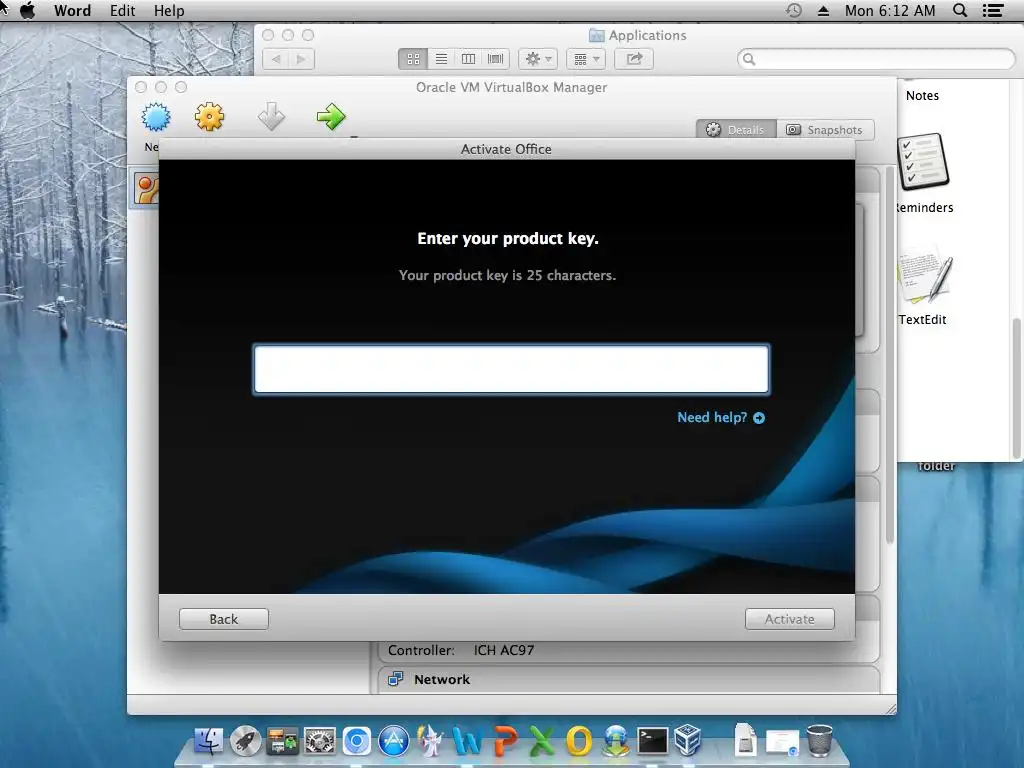1024x768 pixels.
Task: Click the Time Machine menu bar icon
Action: (793, 10)
